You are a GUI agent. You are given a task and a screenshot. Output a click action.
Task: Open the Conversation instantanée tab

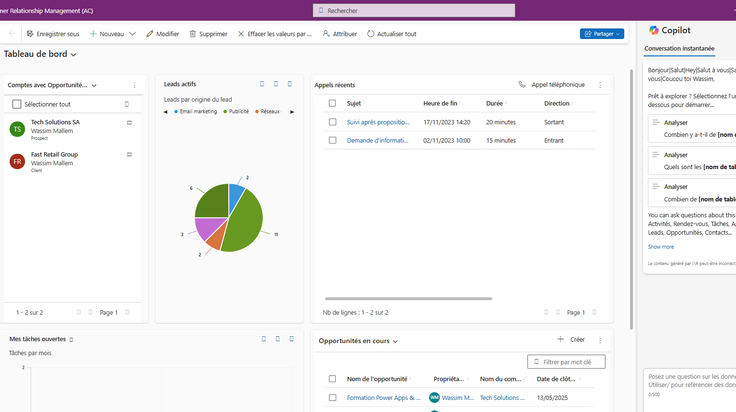(679, 48)
